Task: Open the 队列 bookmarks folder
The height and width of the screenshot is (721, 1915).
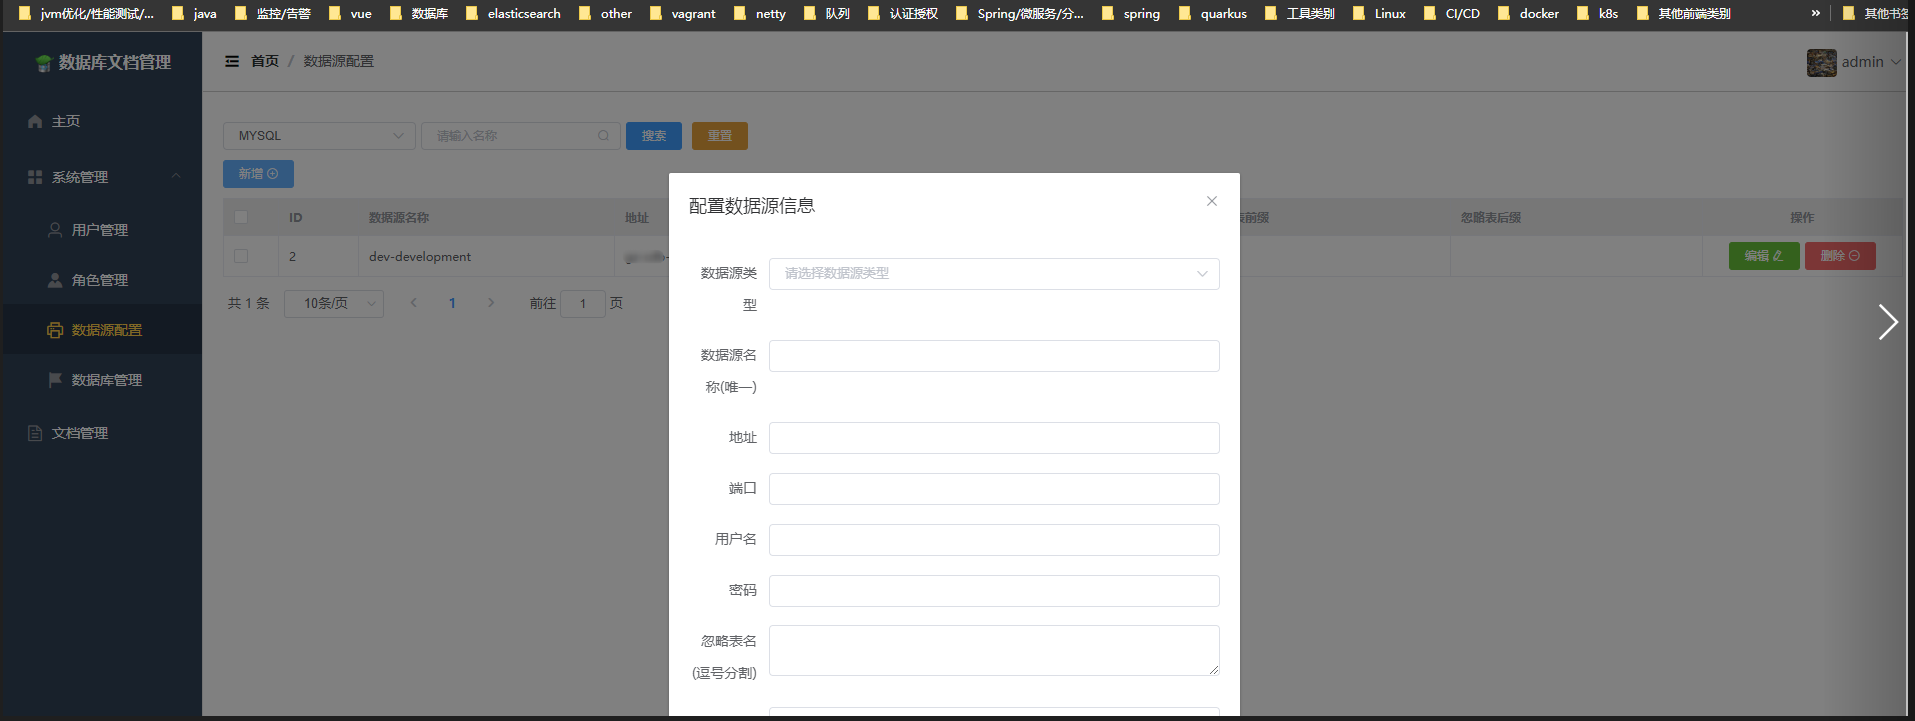Action: pyautogui.click(x=826, y=13)
